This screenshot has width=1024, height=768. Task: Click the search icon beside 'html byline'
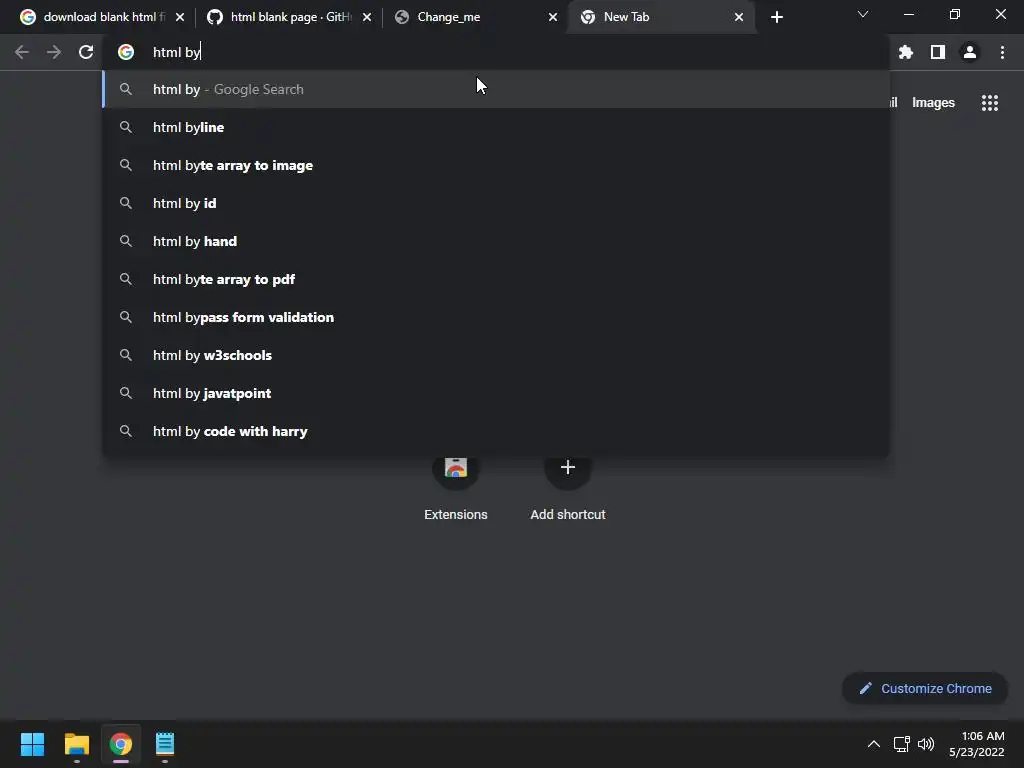(x=126, y=127)
